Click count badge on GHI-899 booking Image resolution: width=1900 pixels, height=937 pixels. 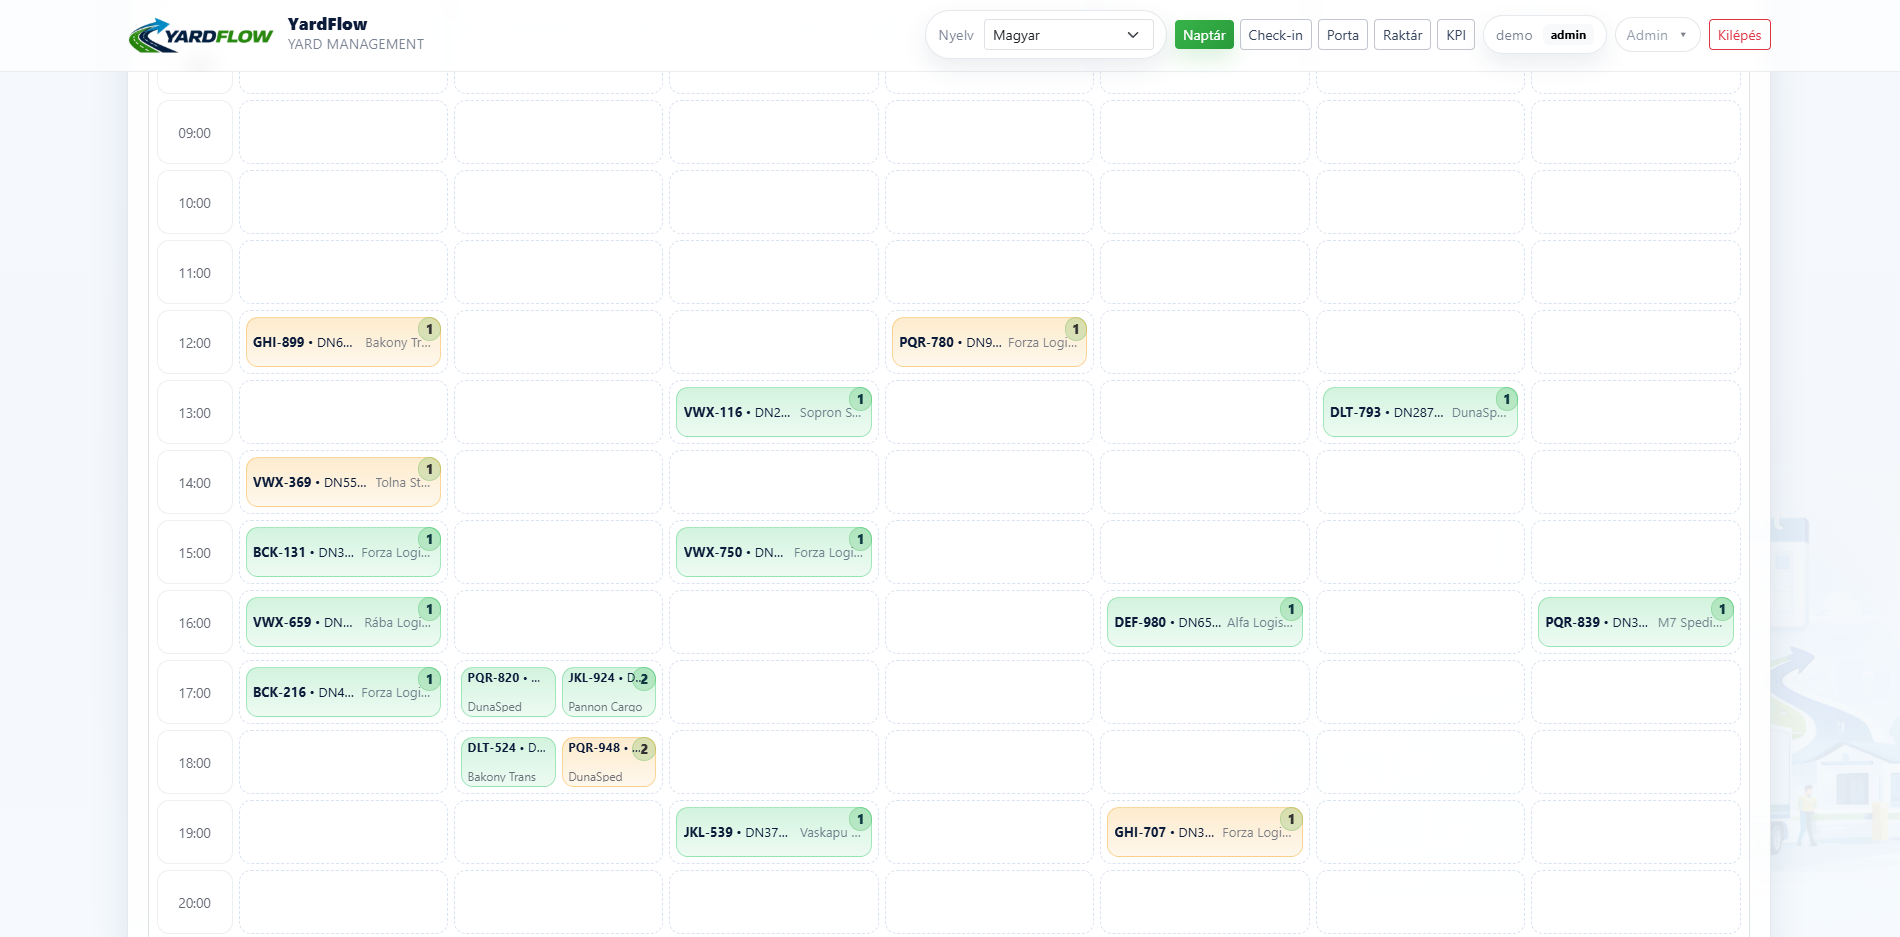(429, 329)
